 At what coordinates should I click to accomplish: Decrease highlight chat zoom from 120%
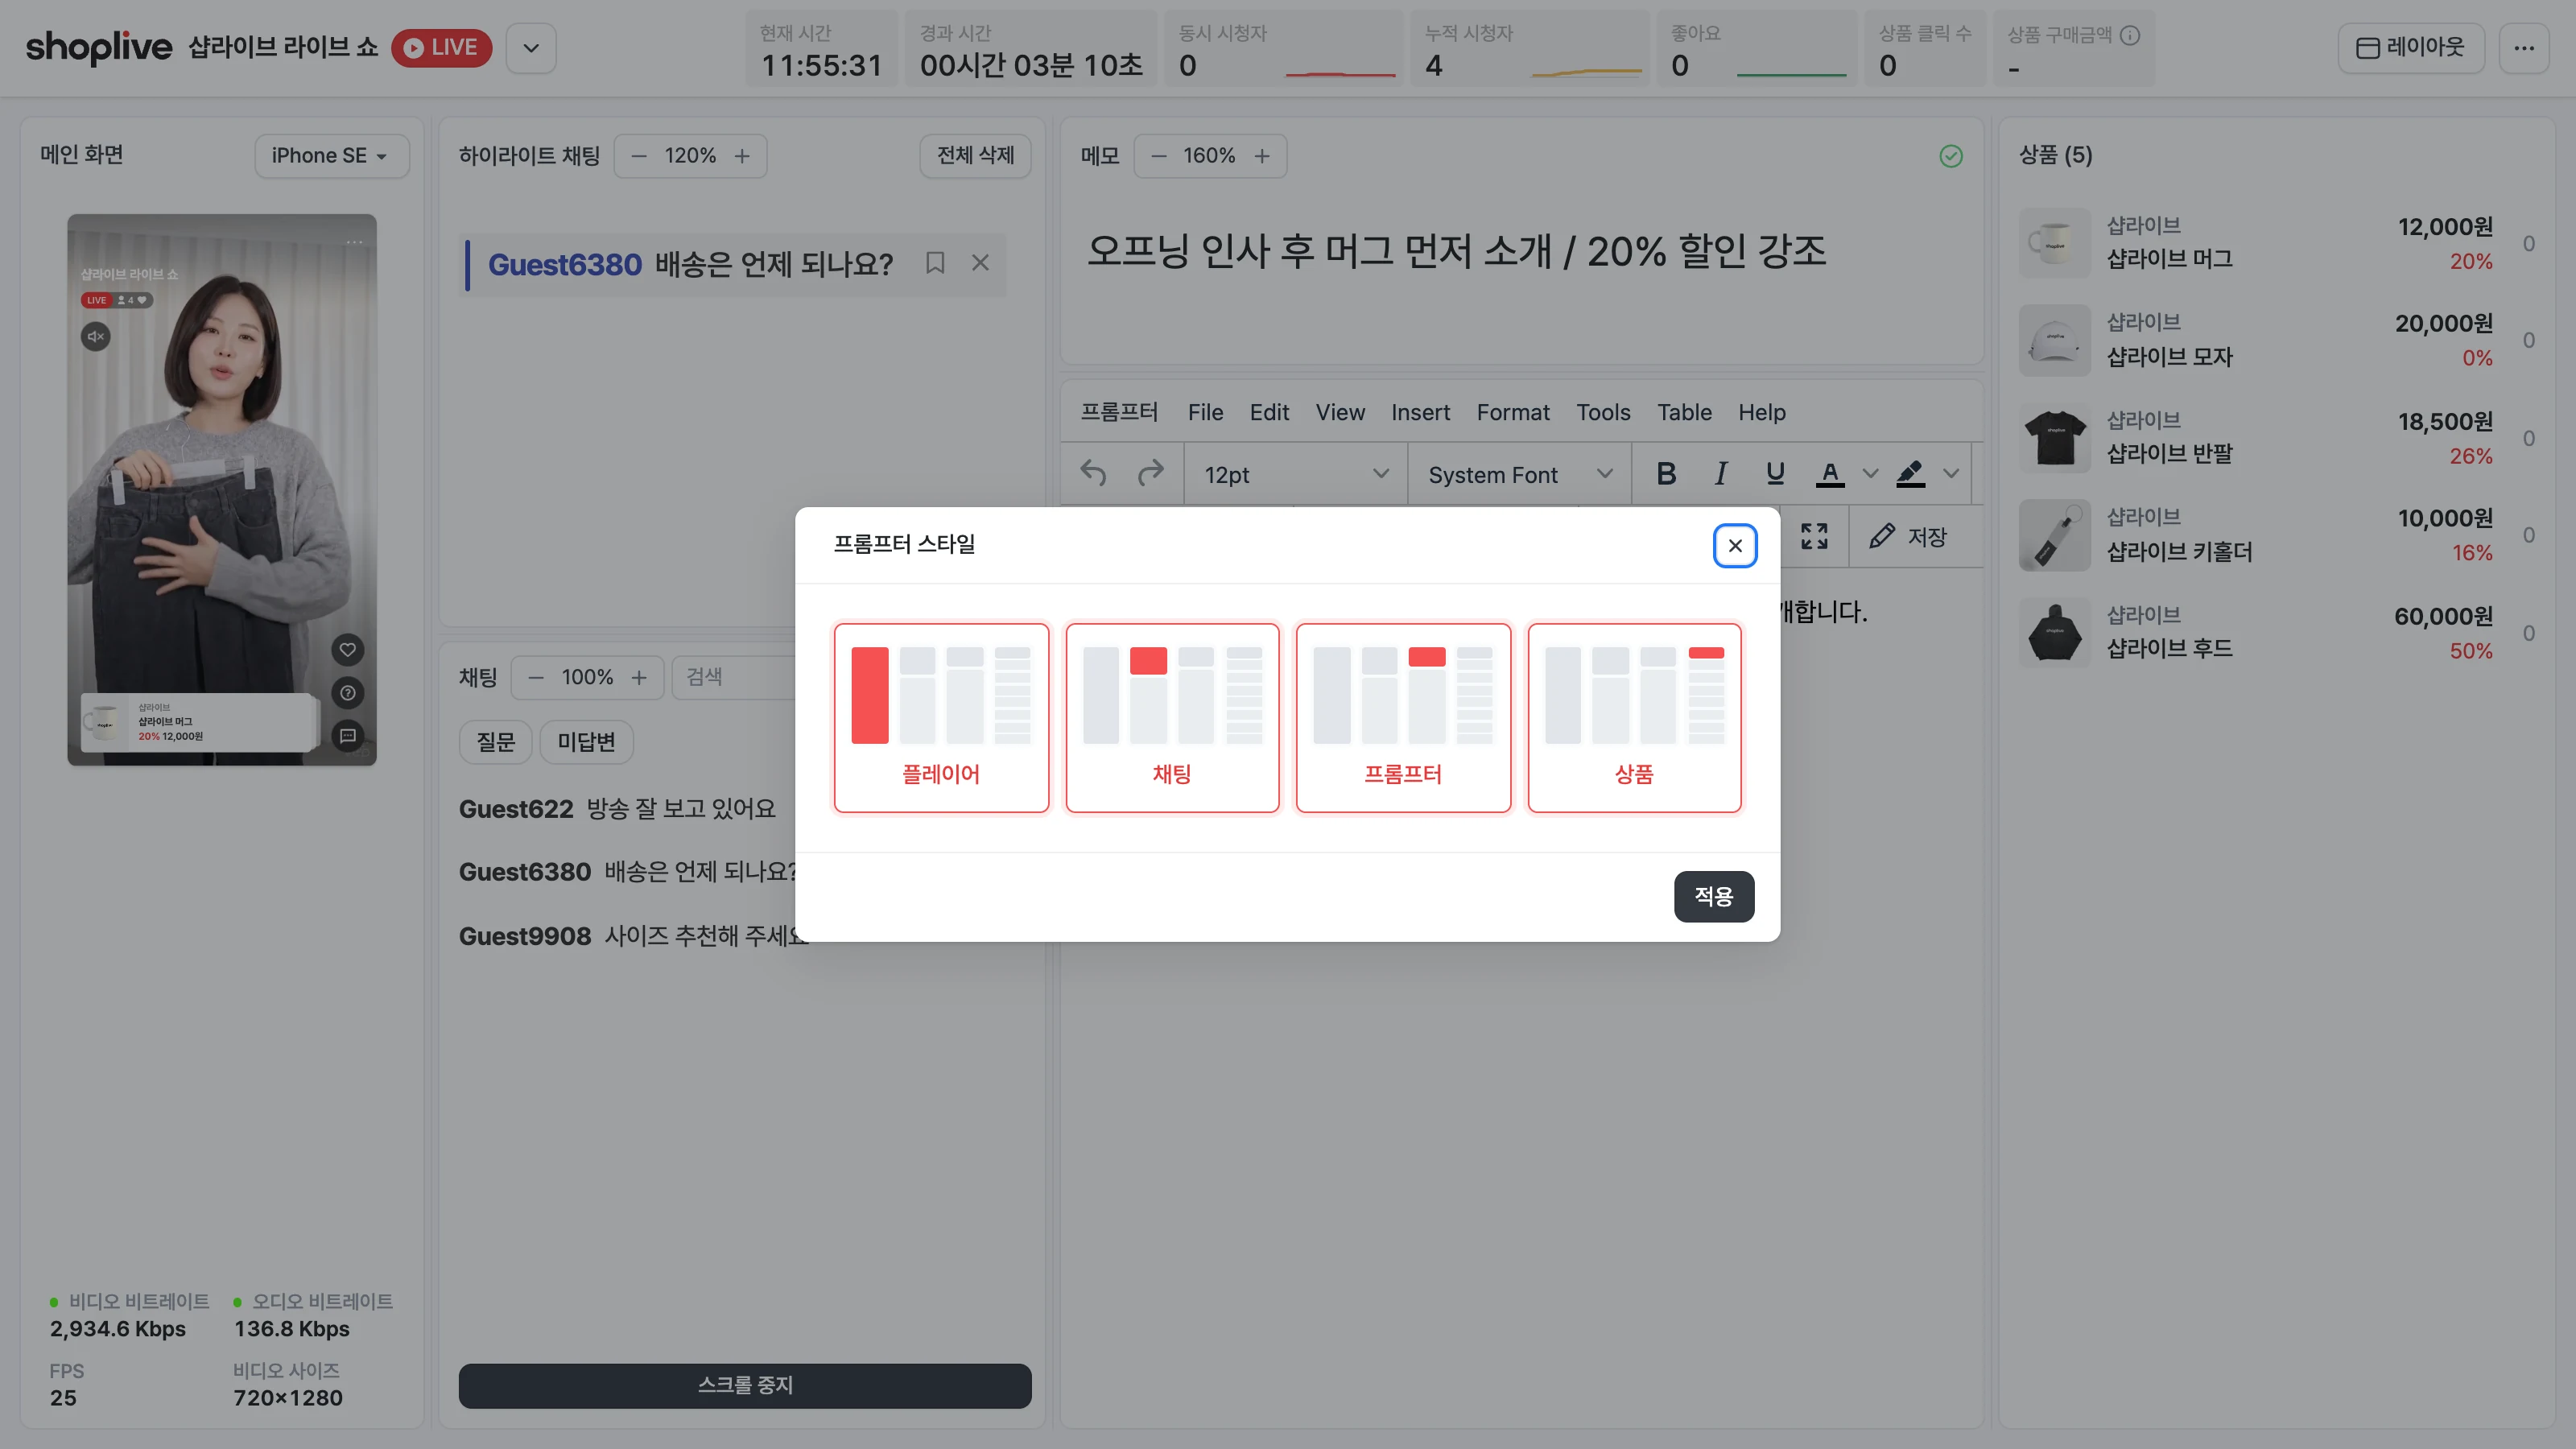pyautogui.click(x=639, y=156)
